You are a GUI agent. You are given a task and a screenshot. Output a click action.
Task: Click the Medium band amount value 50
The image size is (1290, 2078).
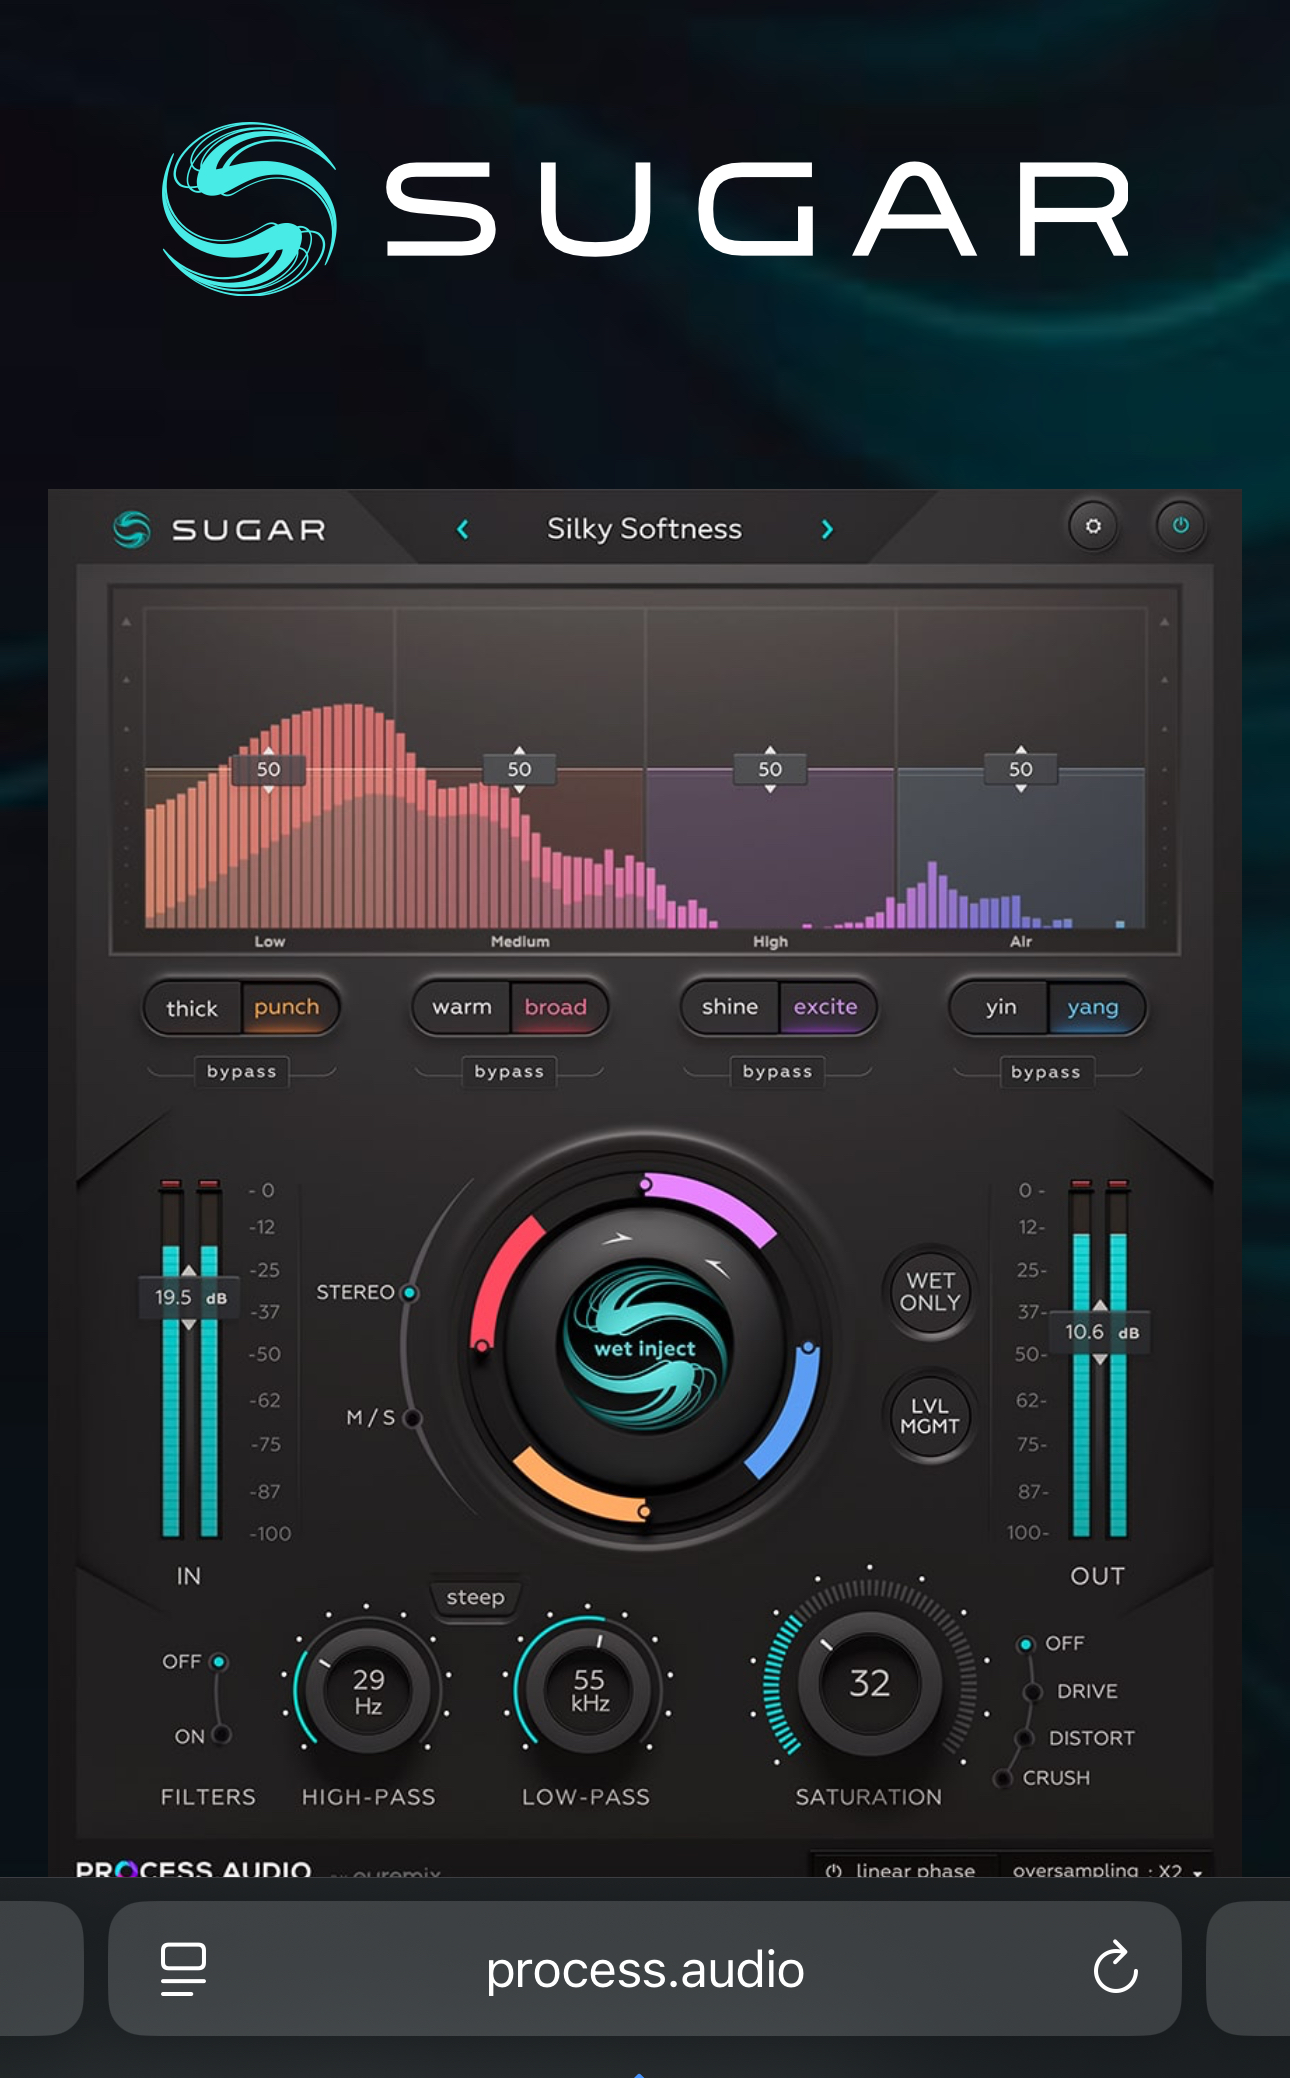coord(519,769)
